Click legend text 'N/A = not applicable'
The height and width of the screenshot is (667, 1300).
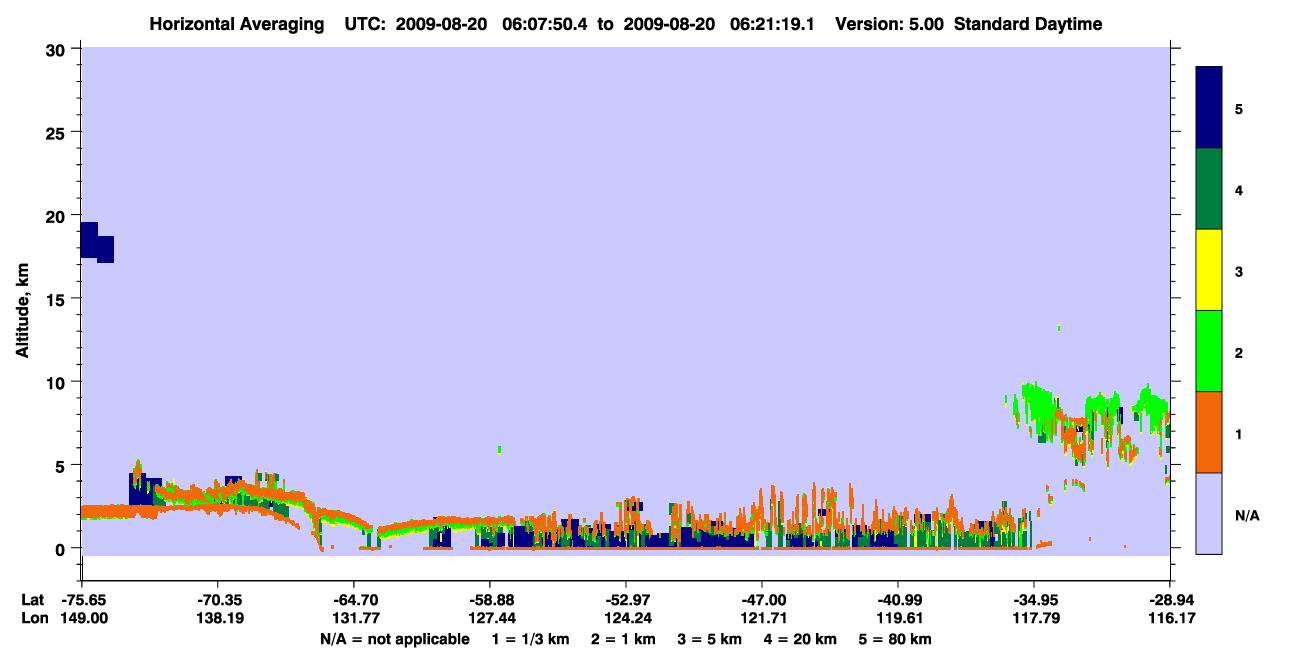pyautogui.click(x=395, y=639)
